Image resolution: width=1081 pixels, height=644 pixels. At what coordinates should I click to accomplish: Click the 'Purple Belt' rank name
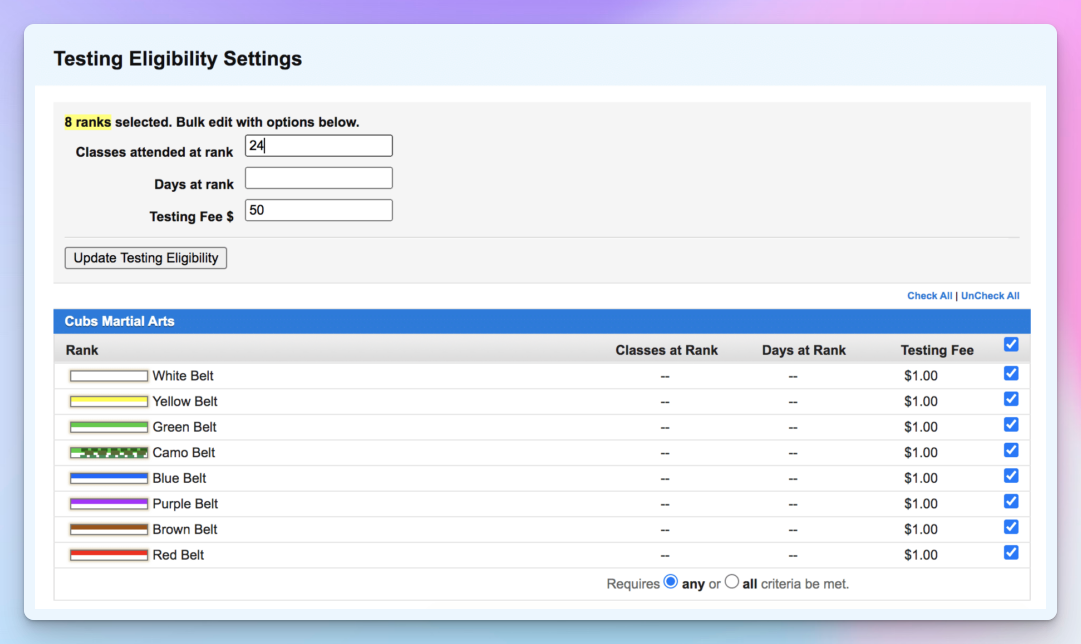(x=185, y=503)
